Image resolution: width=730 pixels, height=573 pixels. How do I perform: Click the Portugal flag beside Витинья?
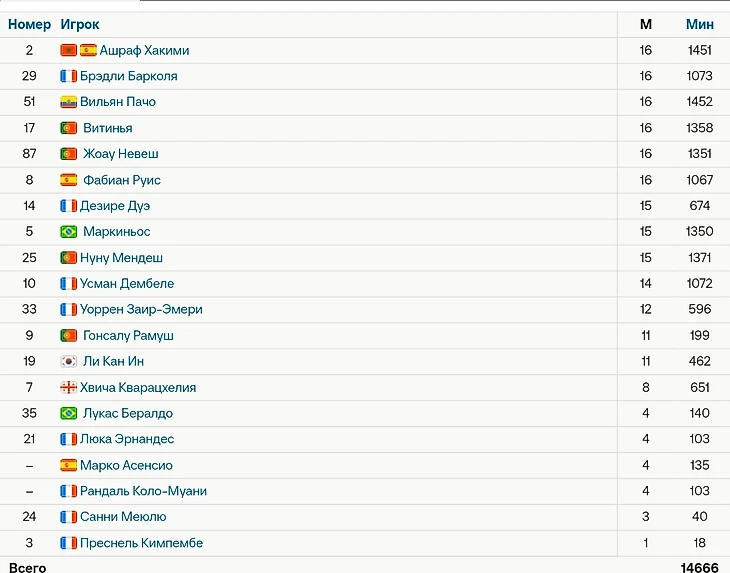[68, 128]
